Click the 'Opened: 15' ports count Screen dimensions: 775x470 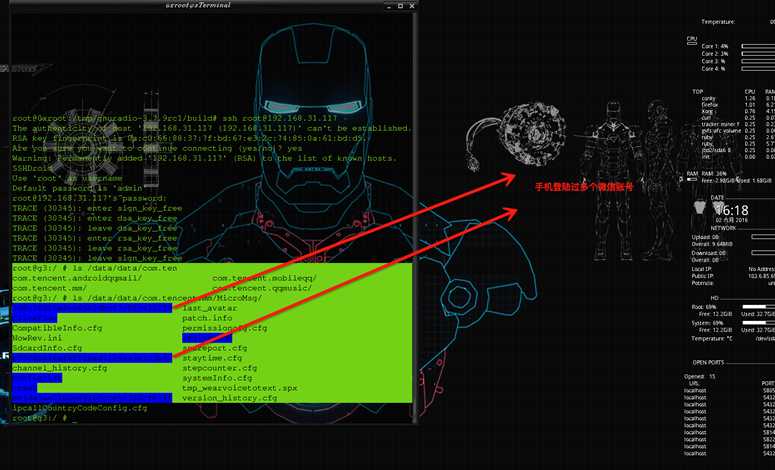click(700, 377)
